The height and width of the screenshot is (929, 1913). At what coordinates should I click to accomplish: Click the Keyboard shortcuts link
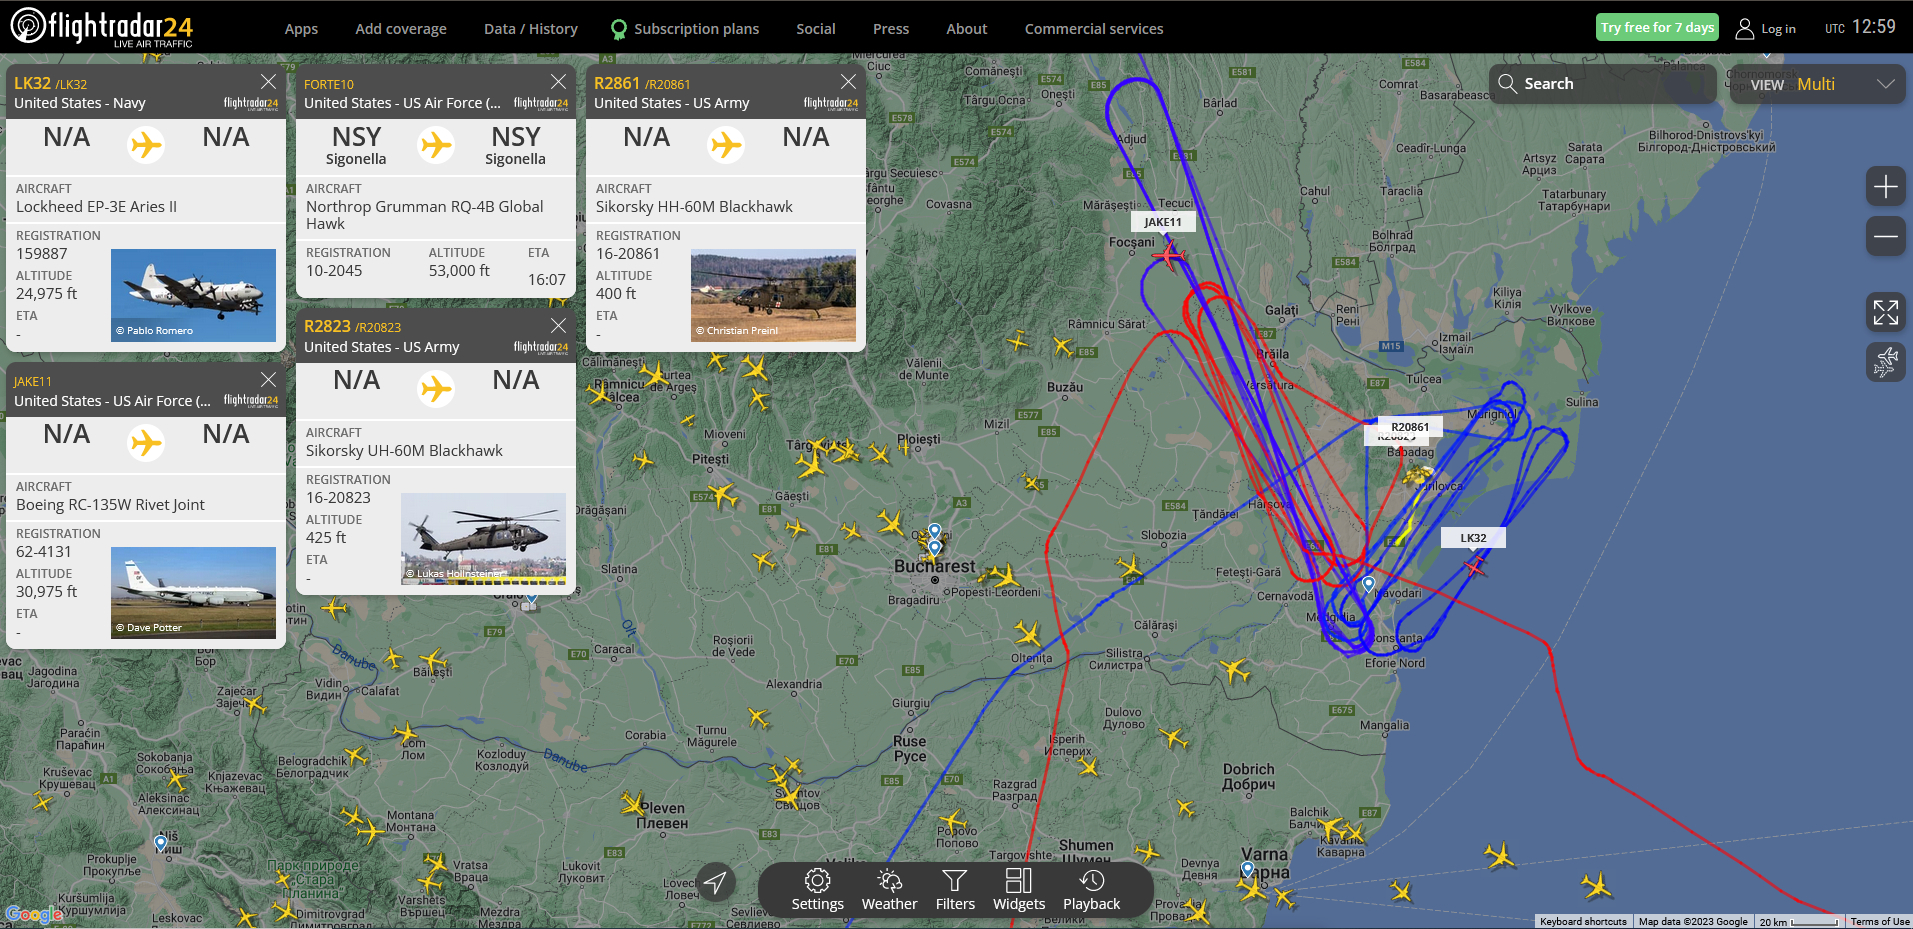click(x=1583, y=921)
